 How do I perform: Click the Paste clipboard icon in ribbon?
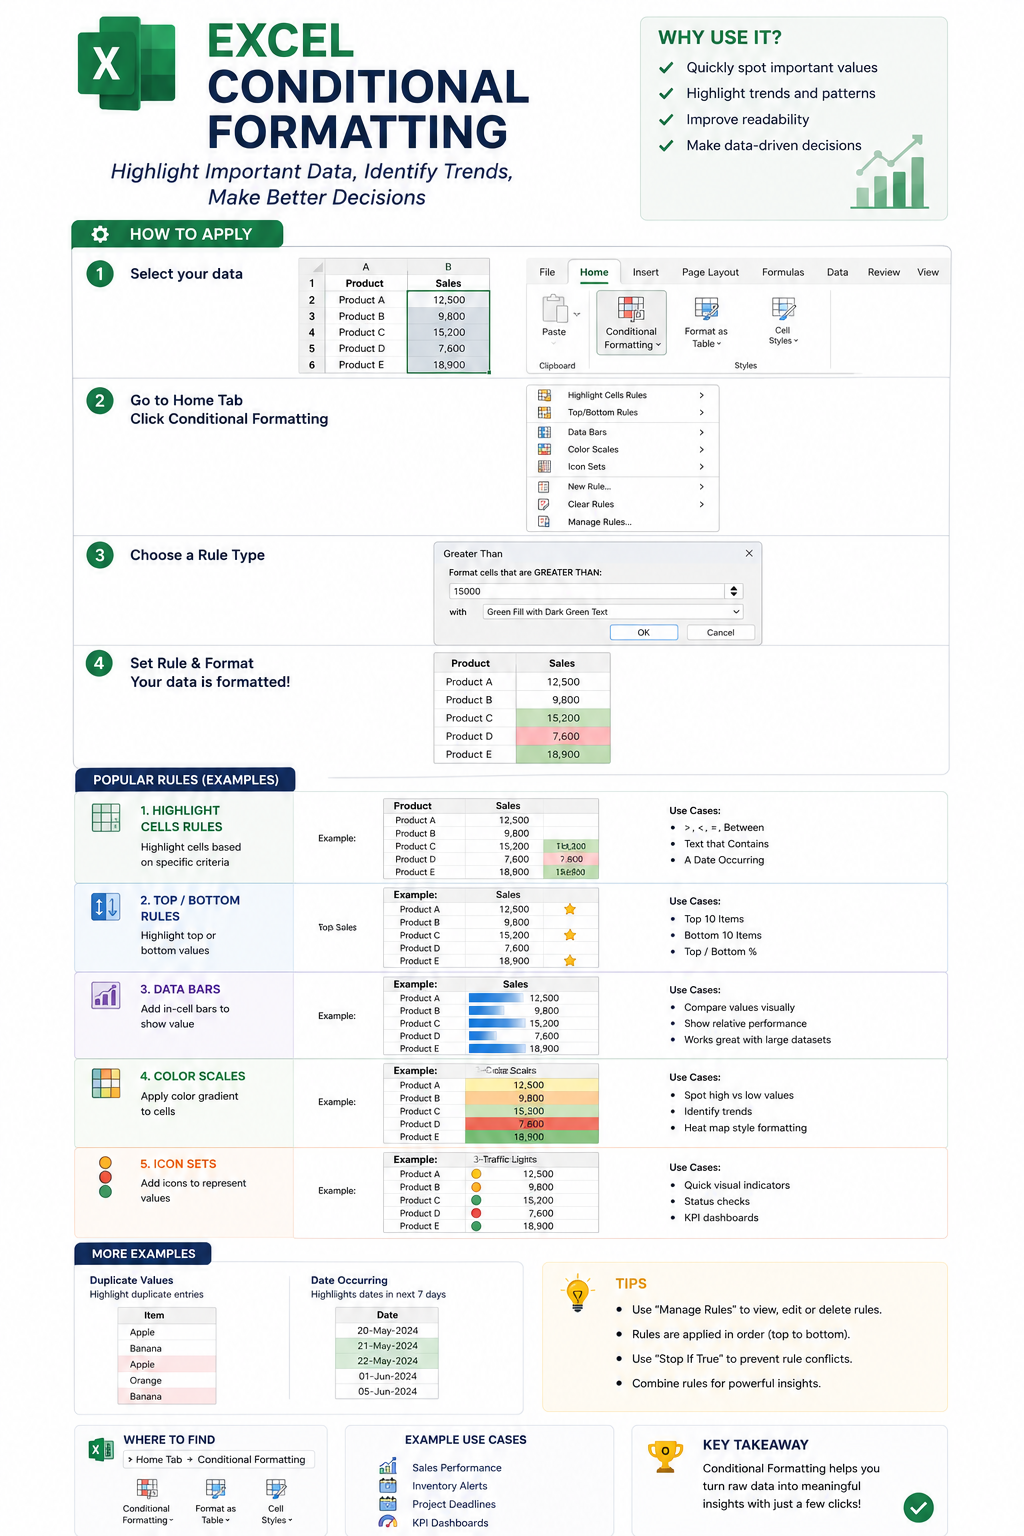[553, 308]
